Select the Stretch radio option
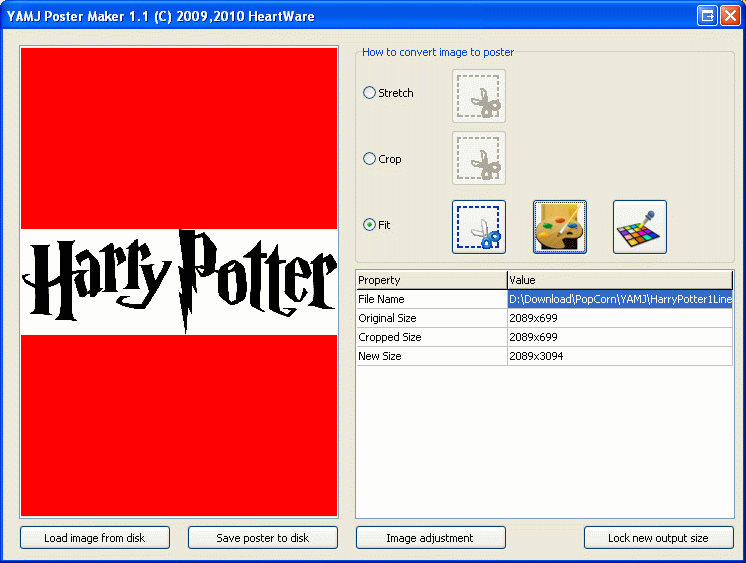 coord(388,93)
